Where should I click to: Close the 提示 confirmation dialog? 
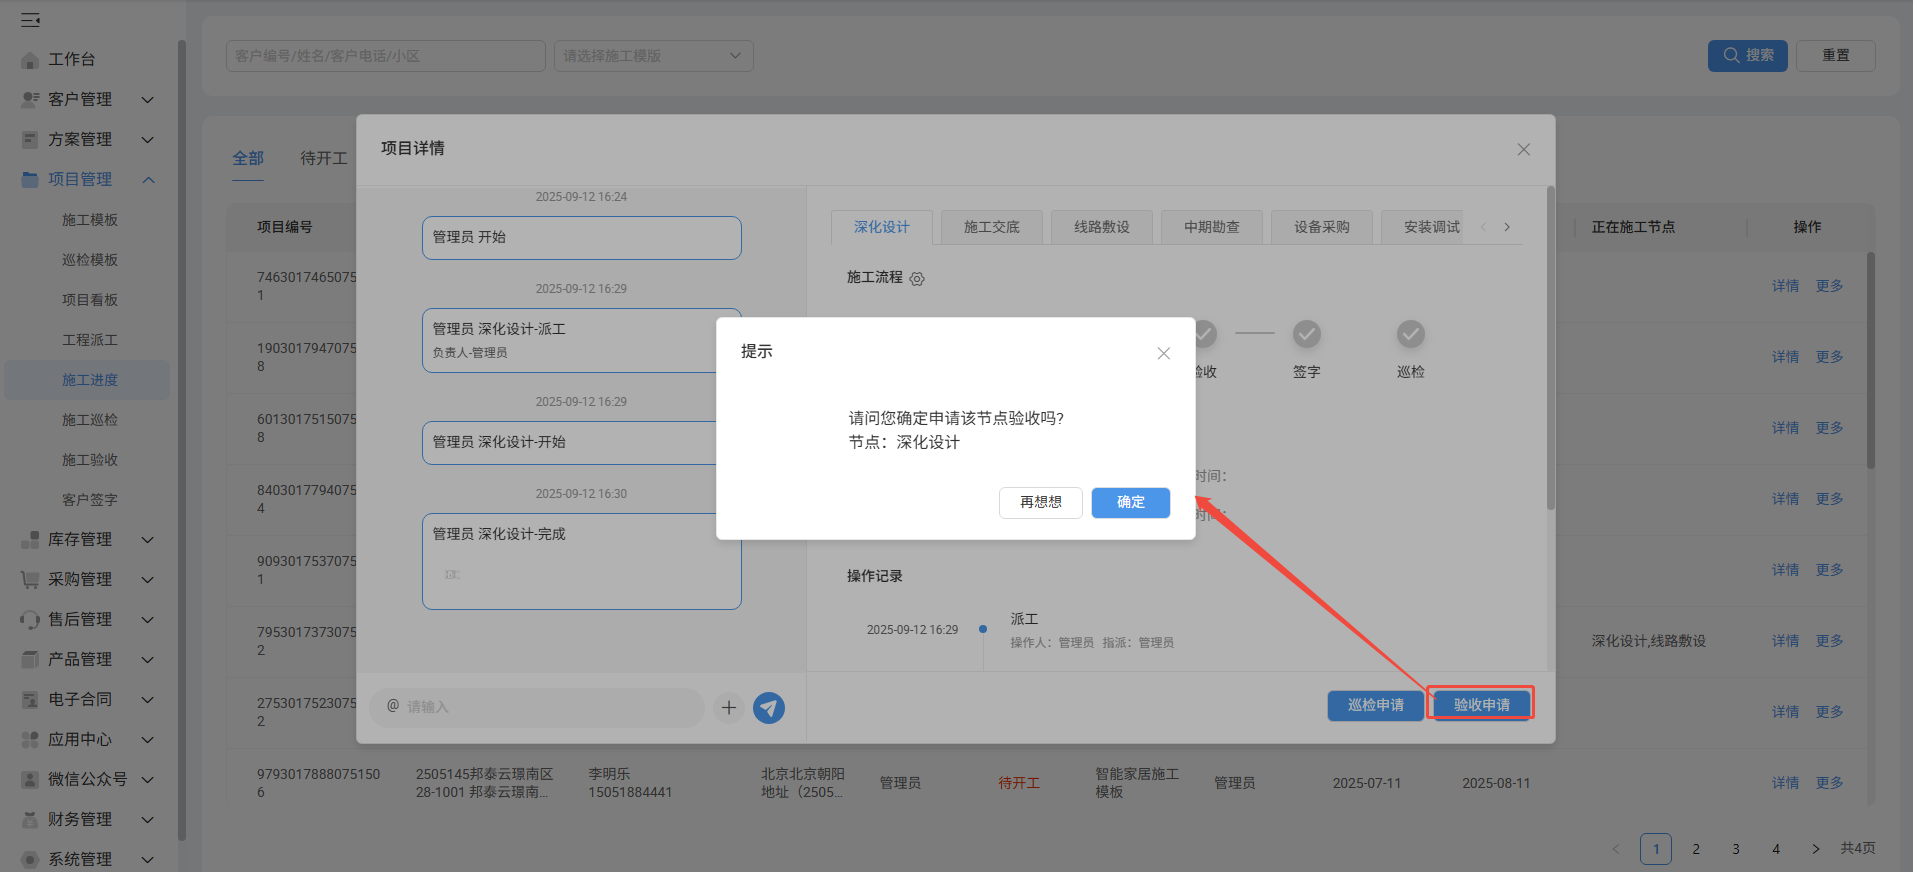1163,353
